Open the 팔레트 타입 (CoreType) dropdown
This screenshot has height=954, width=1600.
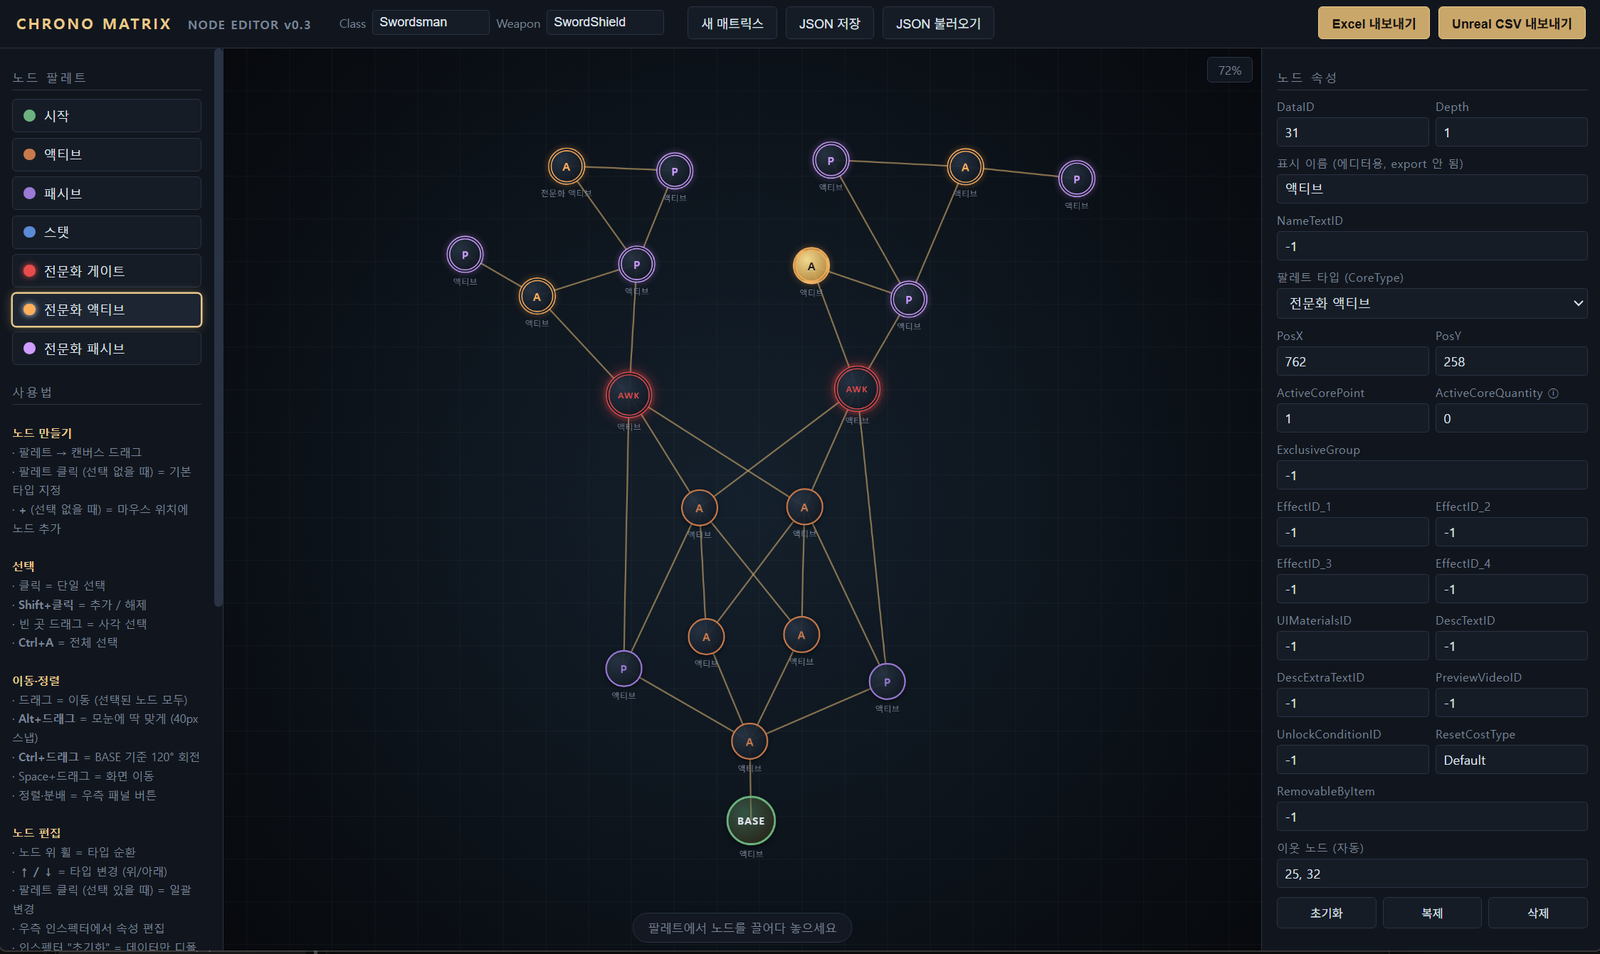(x=1432, y=303)
